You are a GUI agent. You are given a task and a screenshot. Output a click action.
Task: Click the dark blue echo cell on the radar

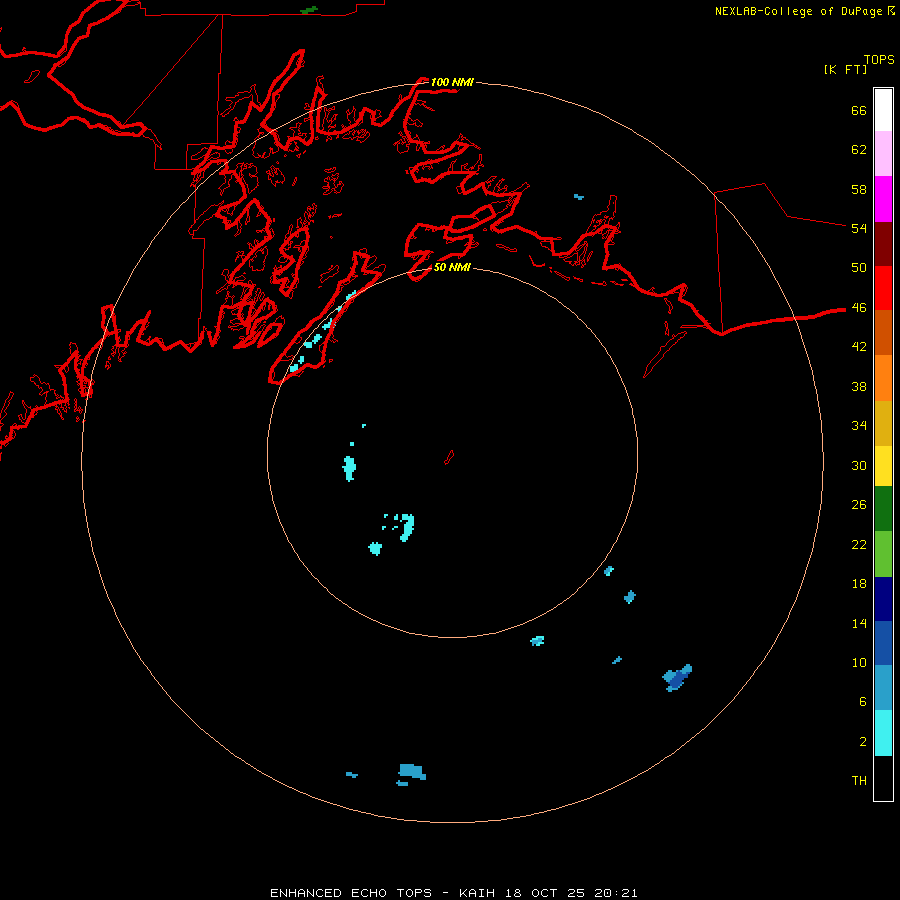(677, 680)
